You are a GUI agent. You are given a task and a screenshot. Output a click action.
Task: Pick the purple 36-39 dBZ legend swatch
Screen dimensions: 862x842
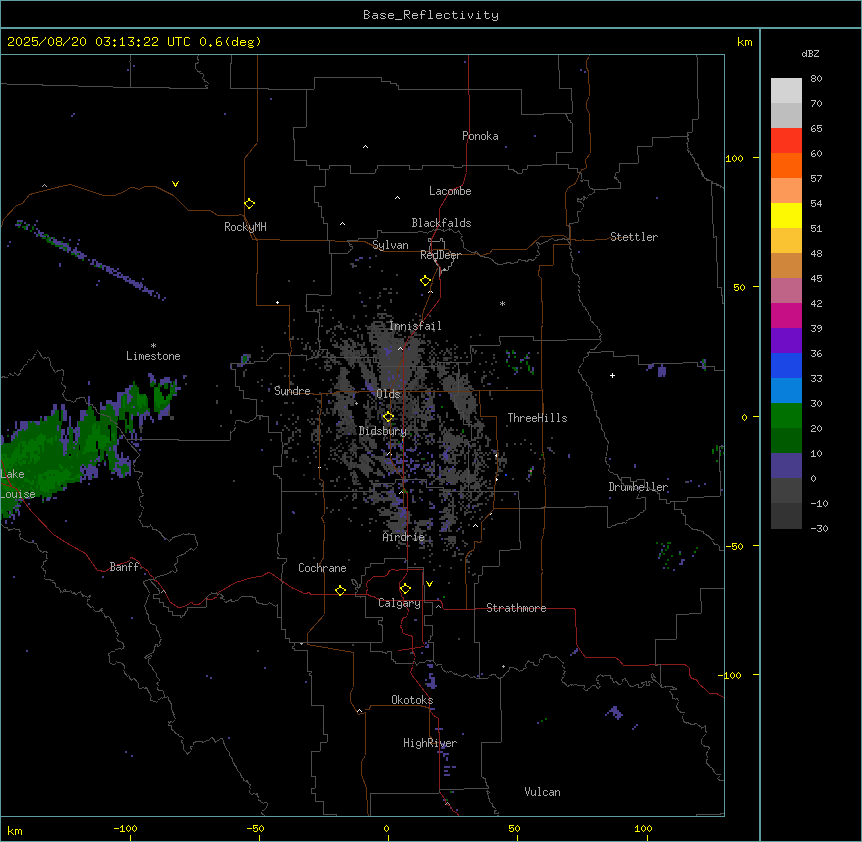pyautogui.click(x=786, y=341)
